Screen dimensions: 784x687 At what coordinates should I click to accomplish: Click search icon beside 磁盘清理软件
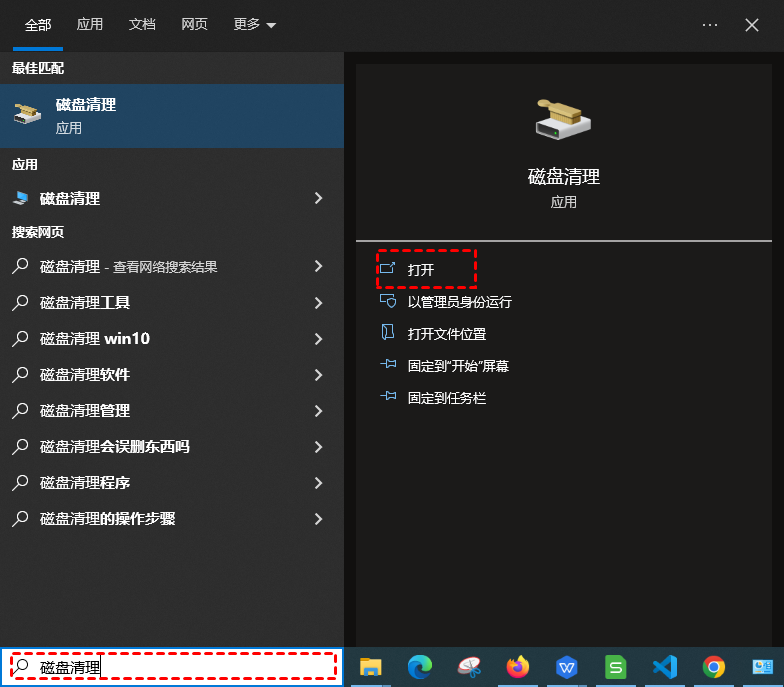click(20, 374)
